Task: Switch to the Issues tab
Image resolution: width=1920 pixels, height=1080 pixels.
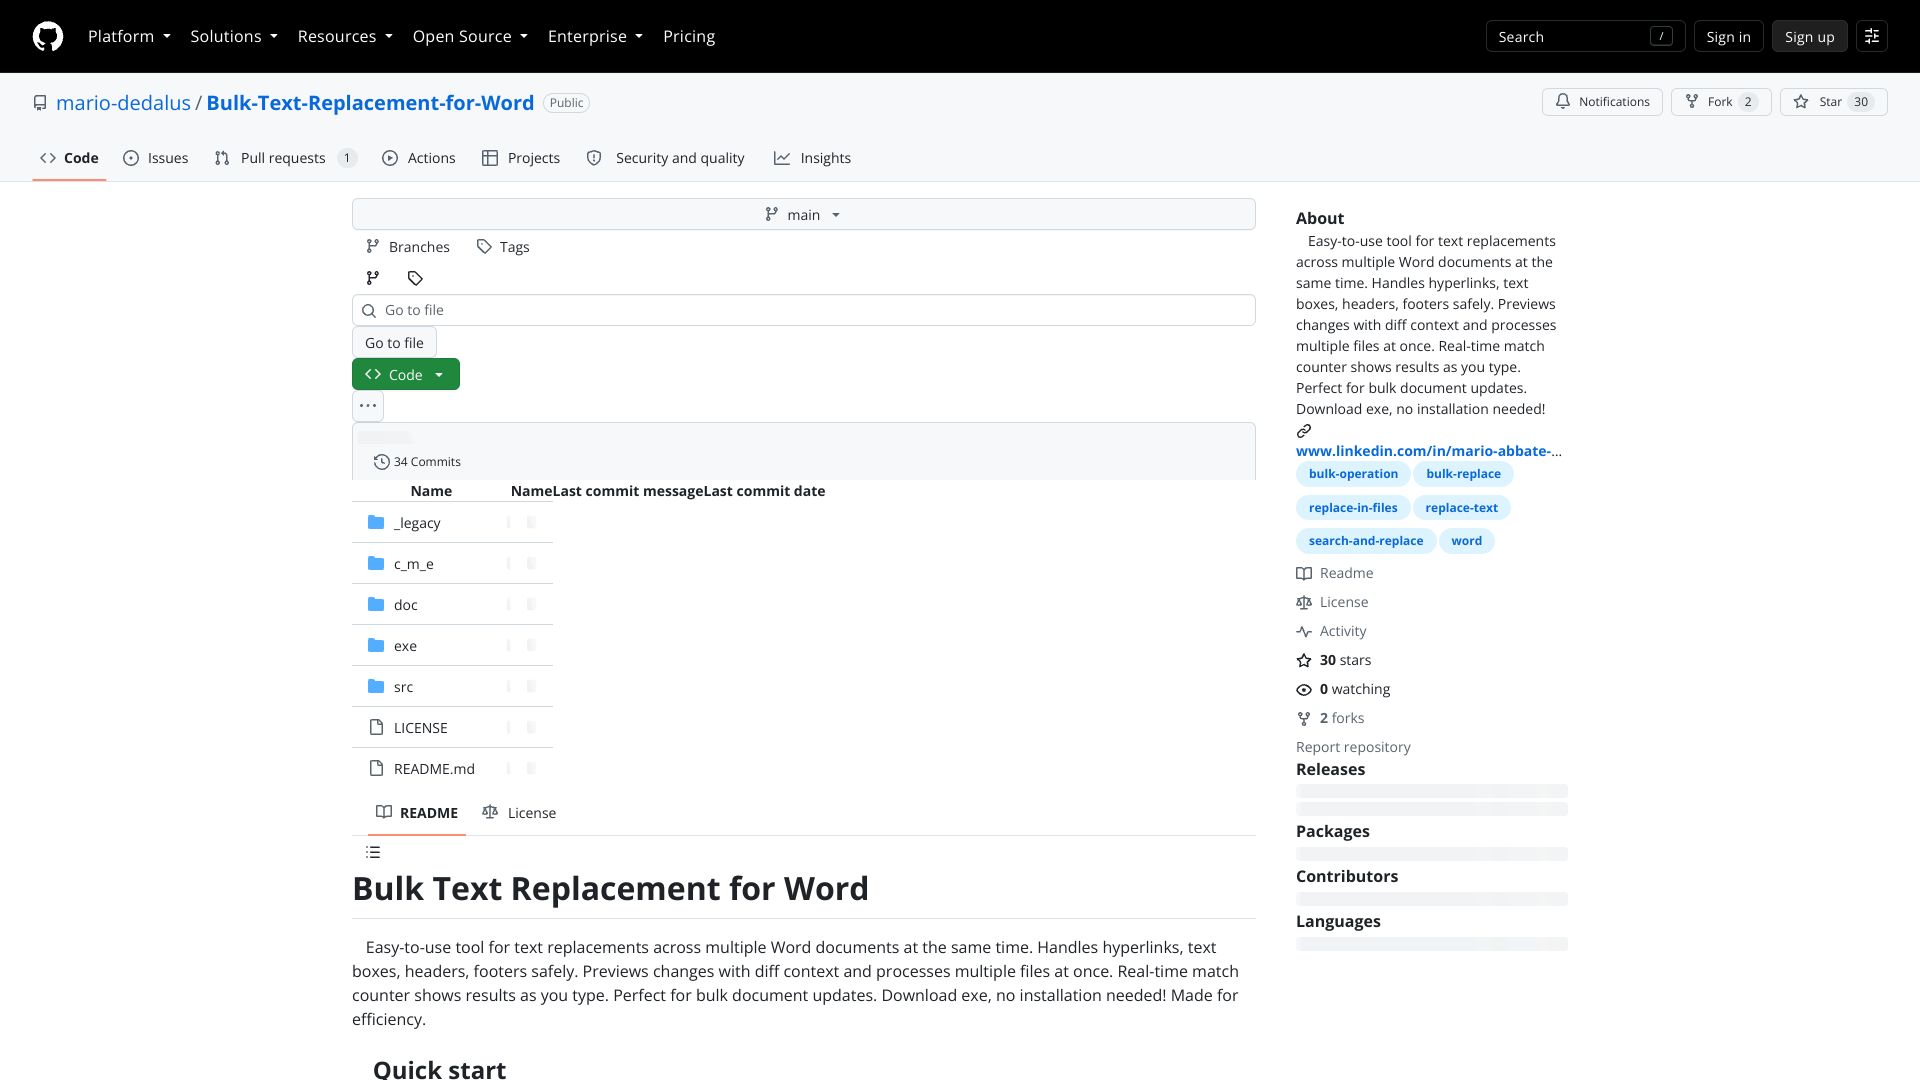Action: (x=155, y=158)
